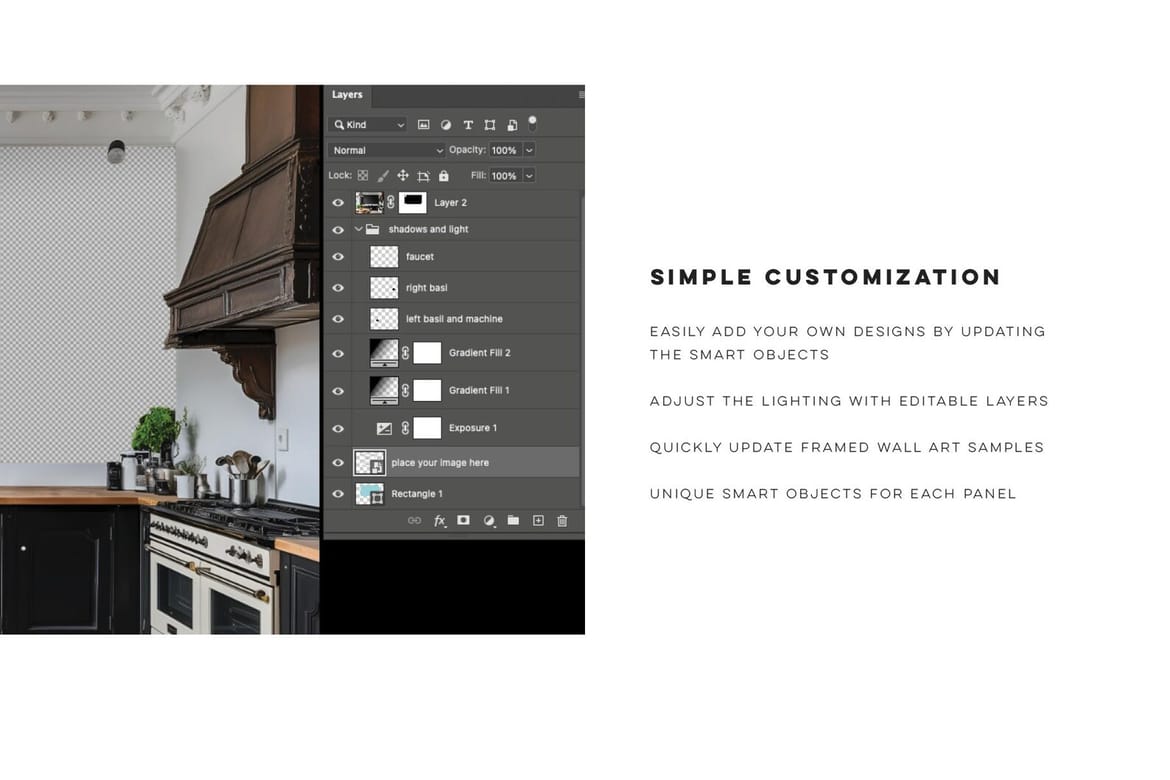Image resolution: width=1170 pixels, height=780 pixels.
Task: Select the Layers panel tab
Action: [x=347, y=95]
